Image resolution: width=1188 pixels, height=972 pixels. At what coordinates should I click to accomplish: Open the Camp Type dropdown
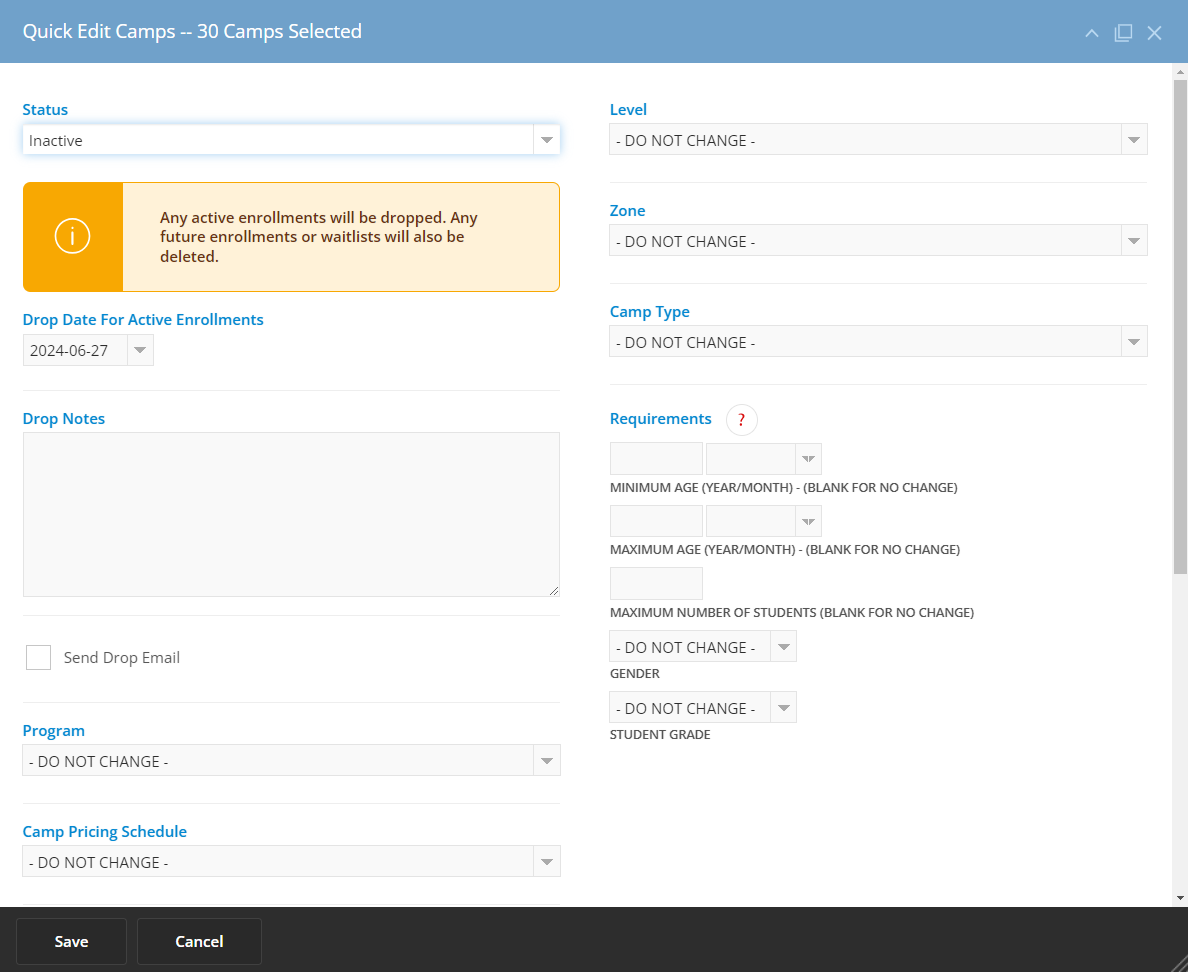coord(878,341)
